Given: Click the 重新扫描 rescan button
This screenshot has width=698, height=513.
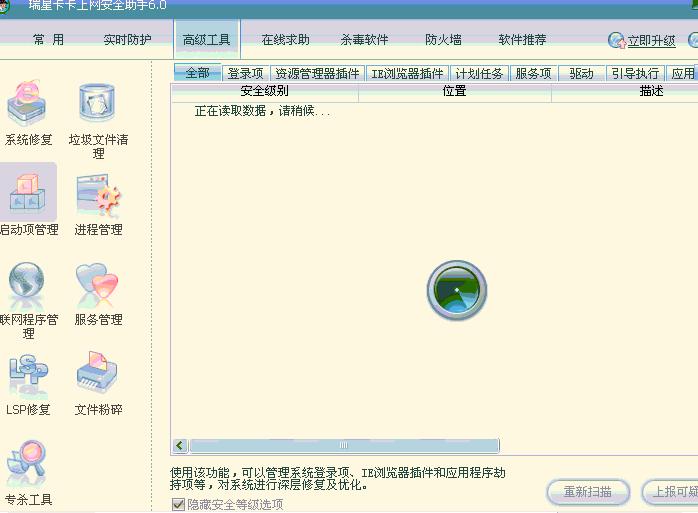Looking at the screenshot, I should 588,492.
